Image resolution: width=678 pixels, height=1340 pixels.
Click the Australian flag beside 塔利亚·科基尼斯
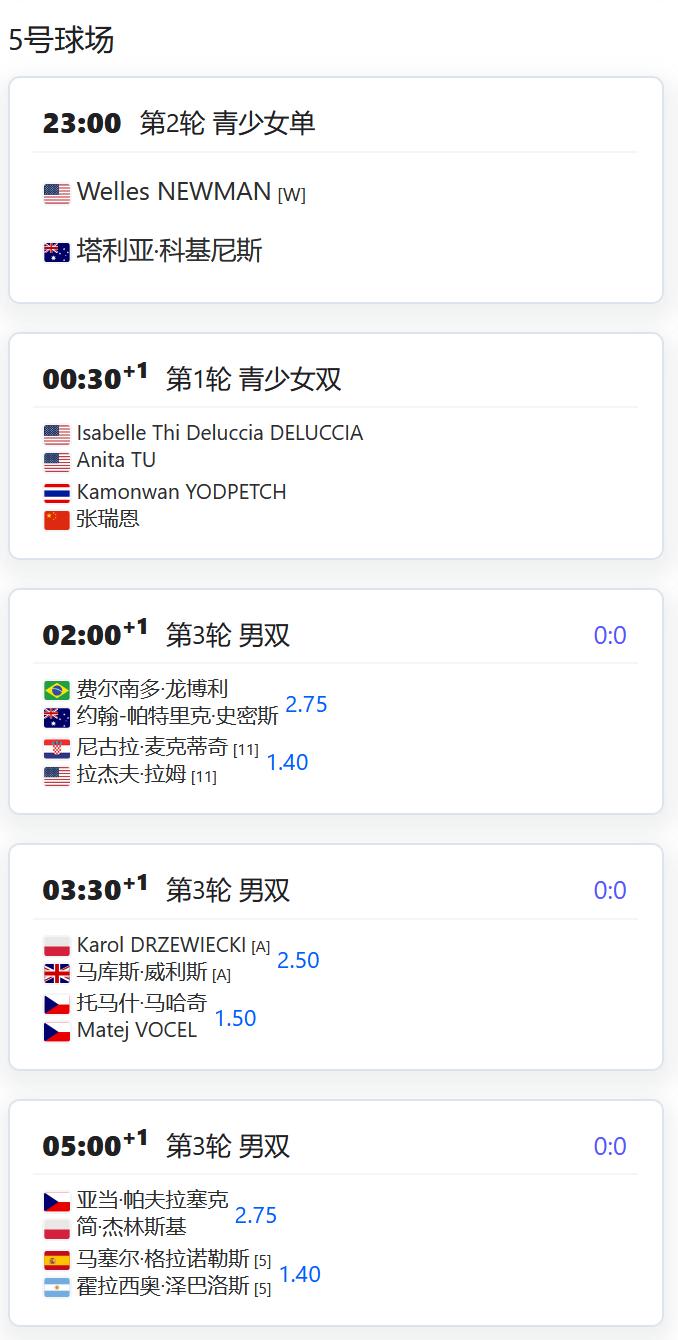coord(57,252)
